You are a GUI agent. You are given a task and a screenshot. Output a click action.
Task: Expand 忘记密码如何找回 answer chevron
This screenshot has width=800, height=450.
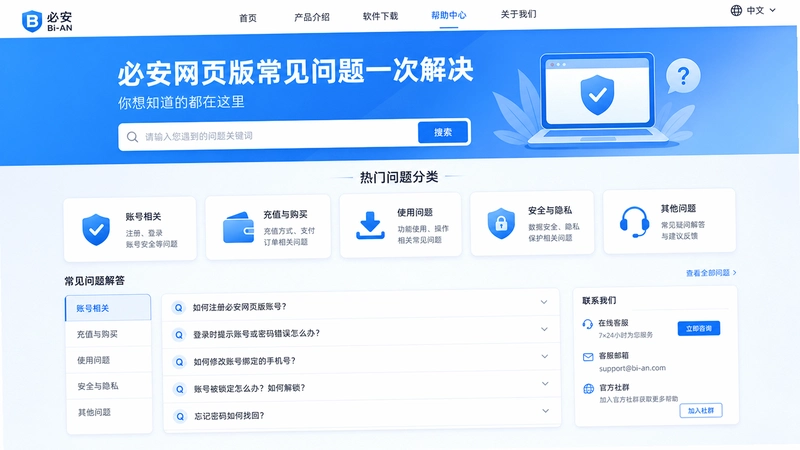[x=545, y=411]
